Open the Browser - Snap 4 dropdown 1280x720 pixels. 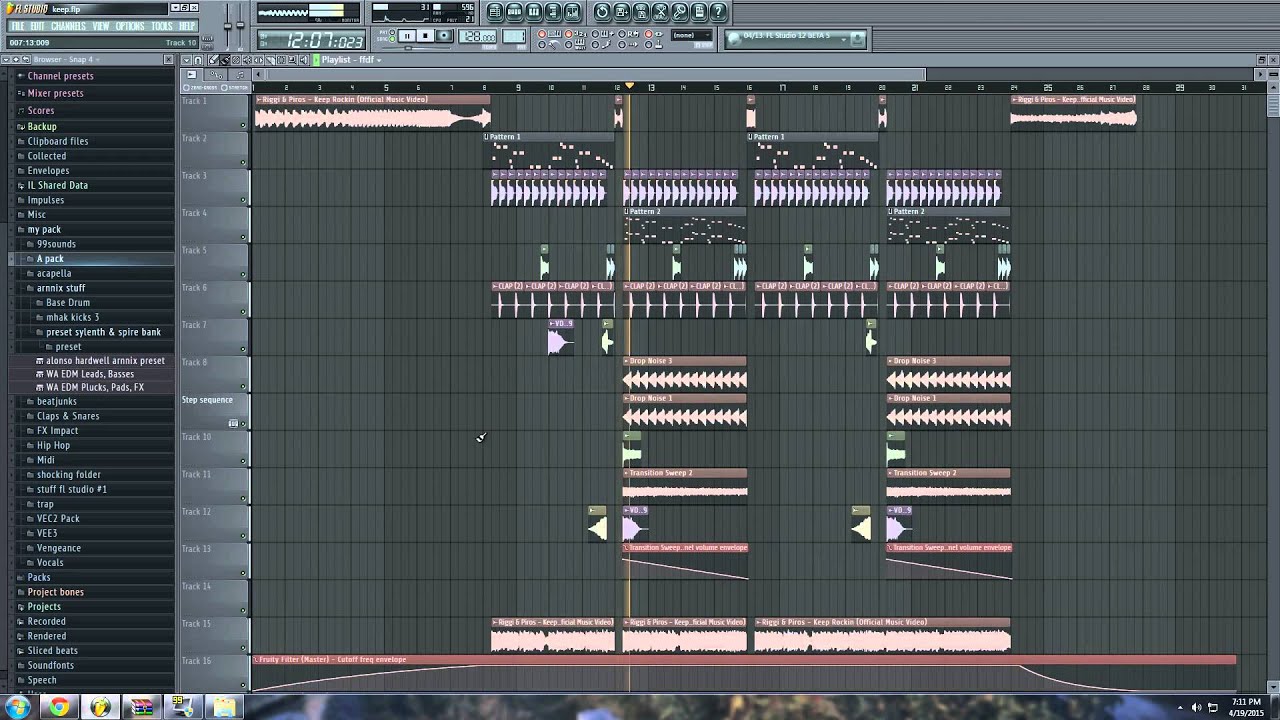[x=66, y=60]
